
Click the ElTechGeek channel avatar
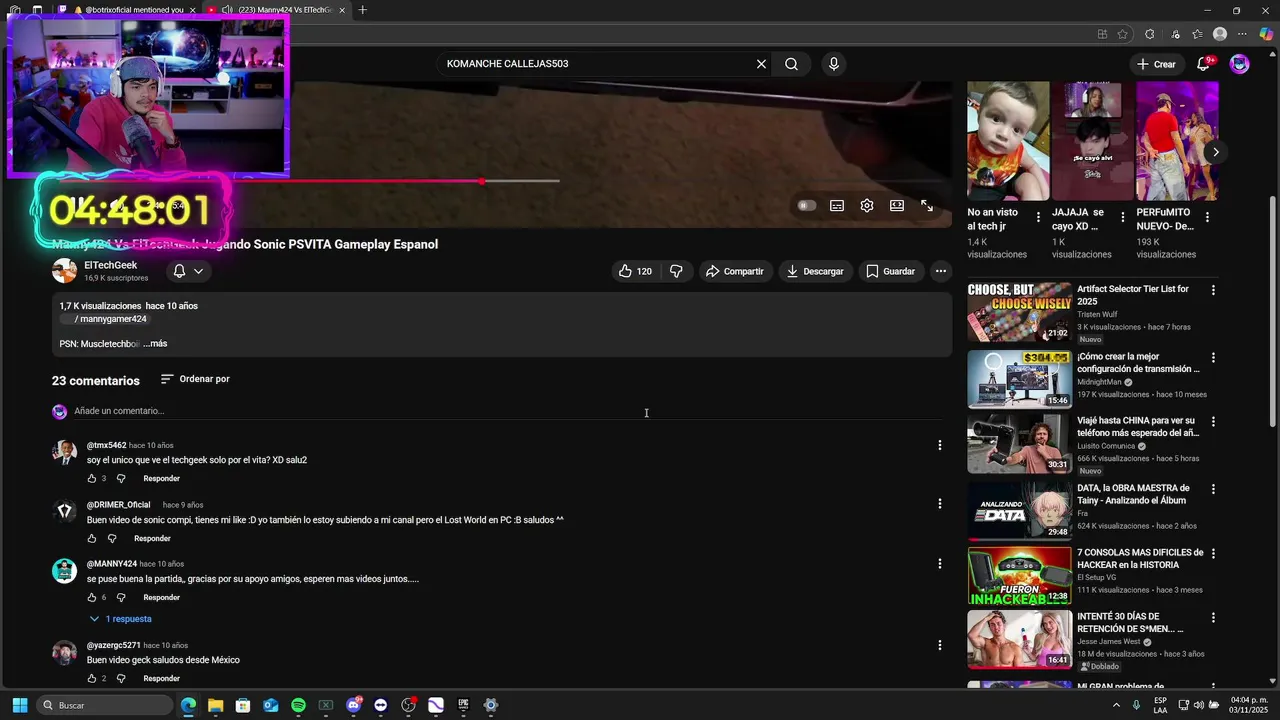(x=64, y=271)
